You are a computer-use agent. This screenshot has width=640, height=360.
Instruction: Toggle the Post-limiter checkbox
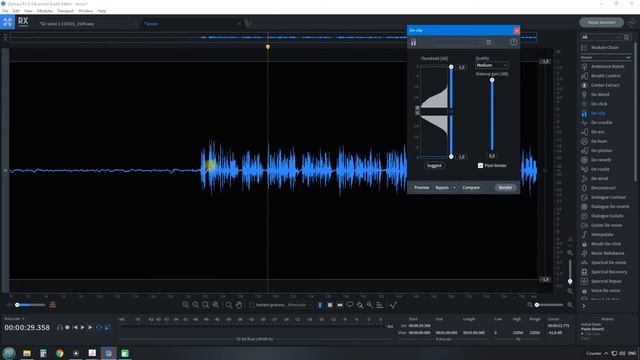[480, 166]
